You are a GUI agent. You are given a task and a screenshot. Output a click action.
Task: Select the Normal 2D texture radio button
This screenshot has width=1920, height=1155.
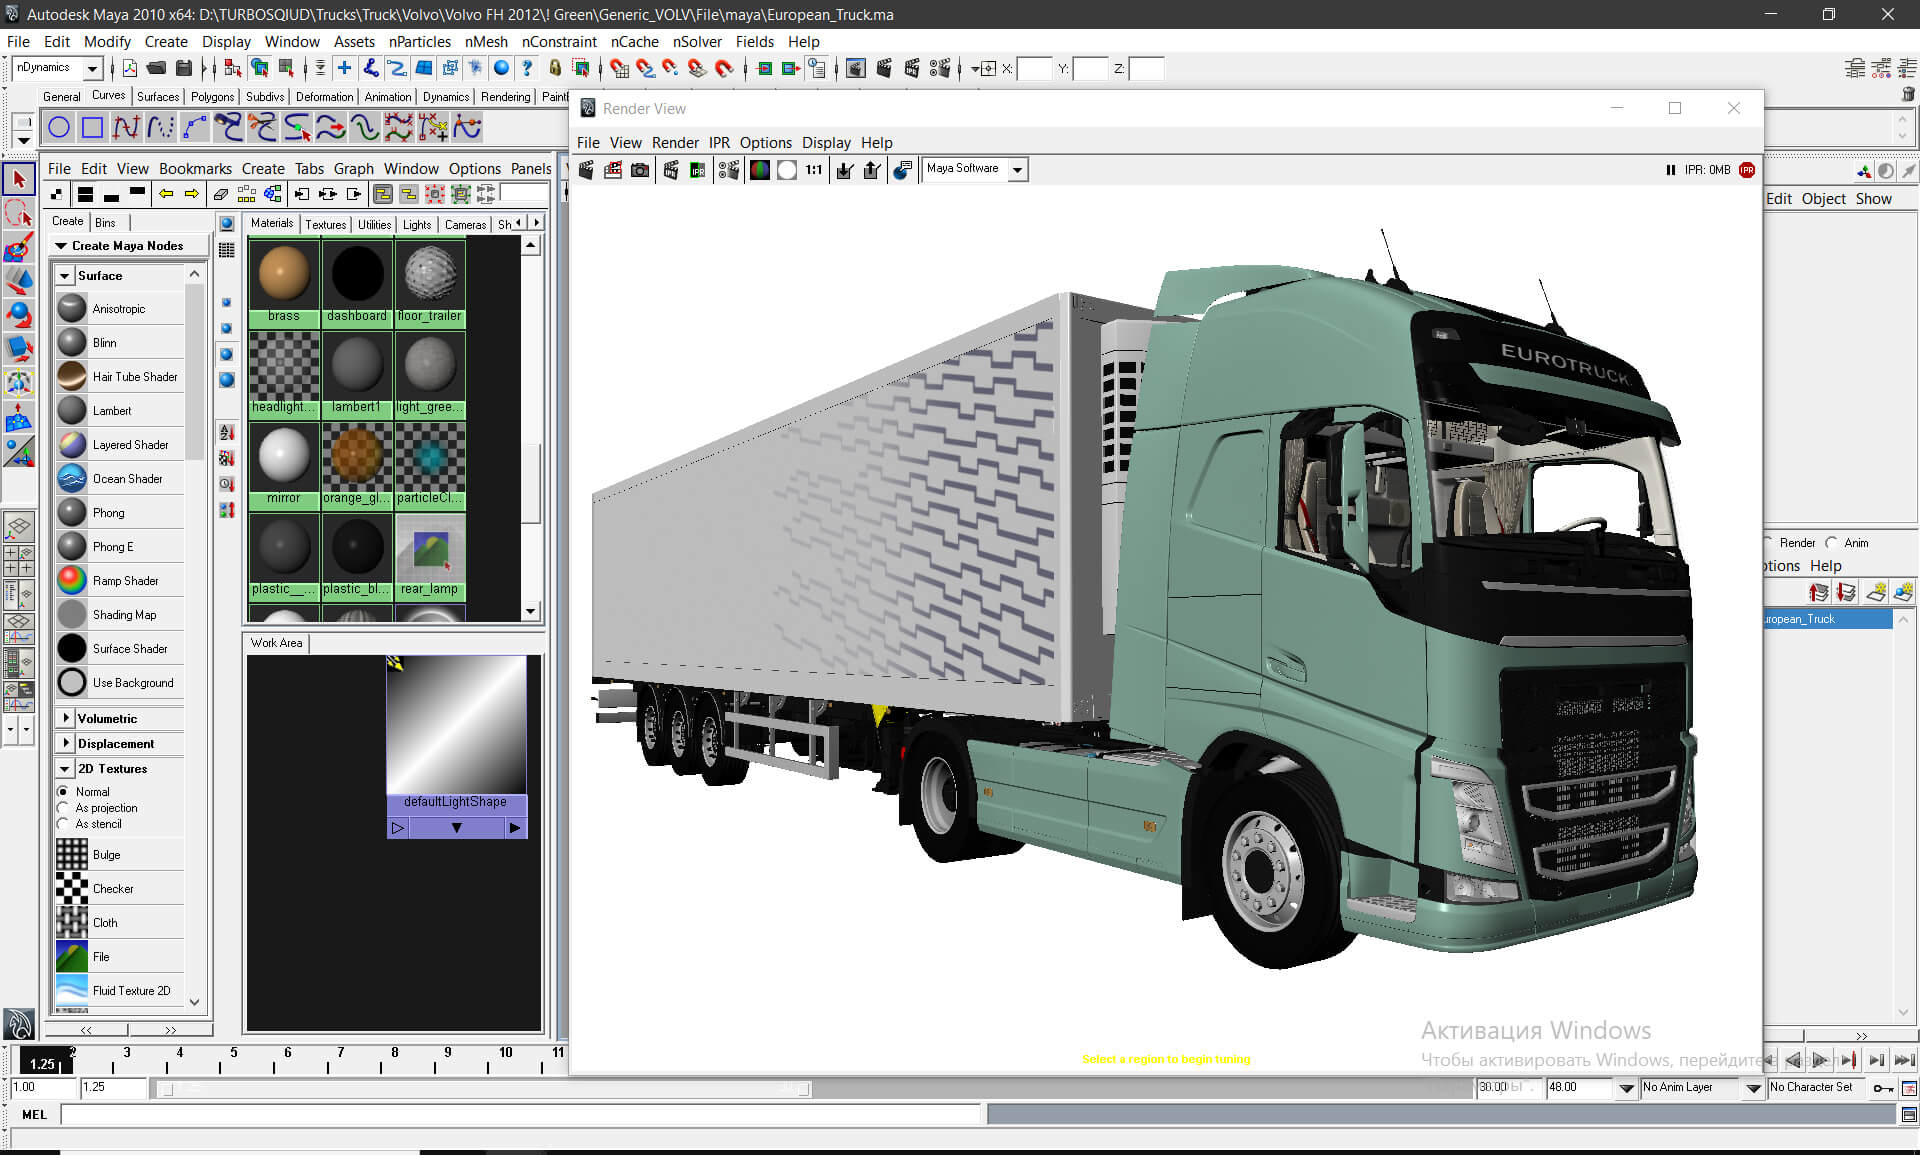(x=63, y=791)
